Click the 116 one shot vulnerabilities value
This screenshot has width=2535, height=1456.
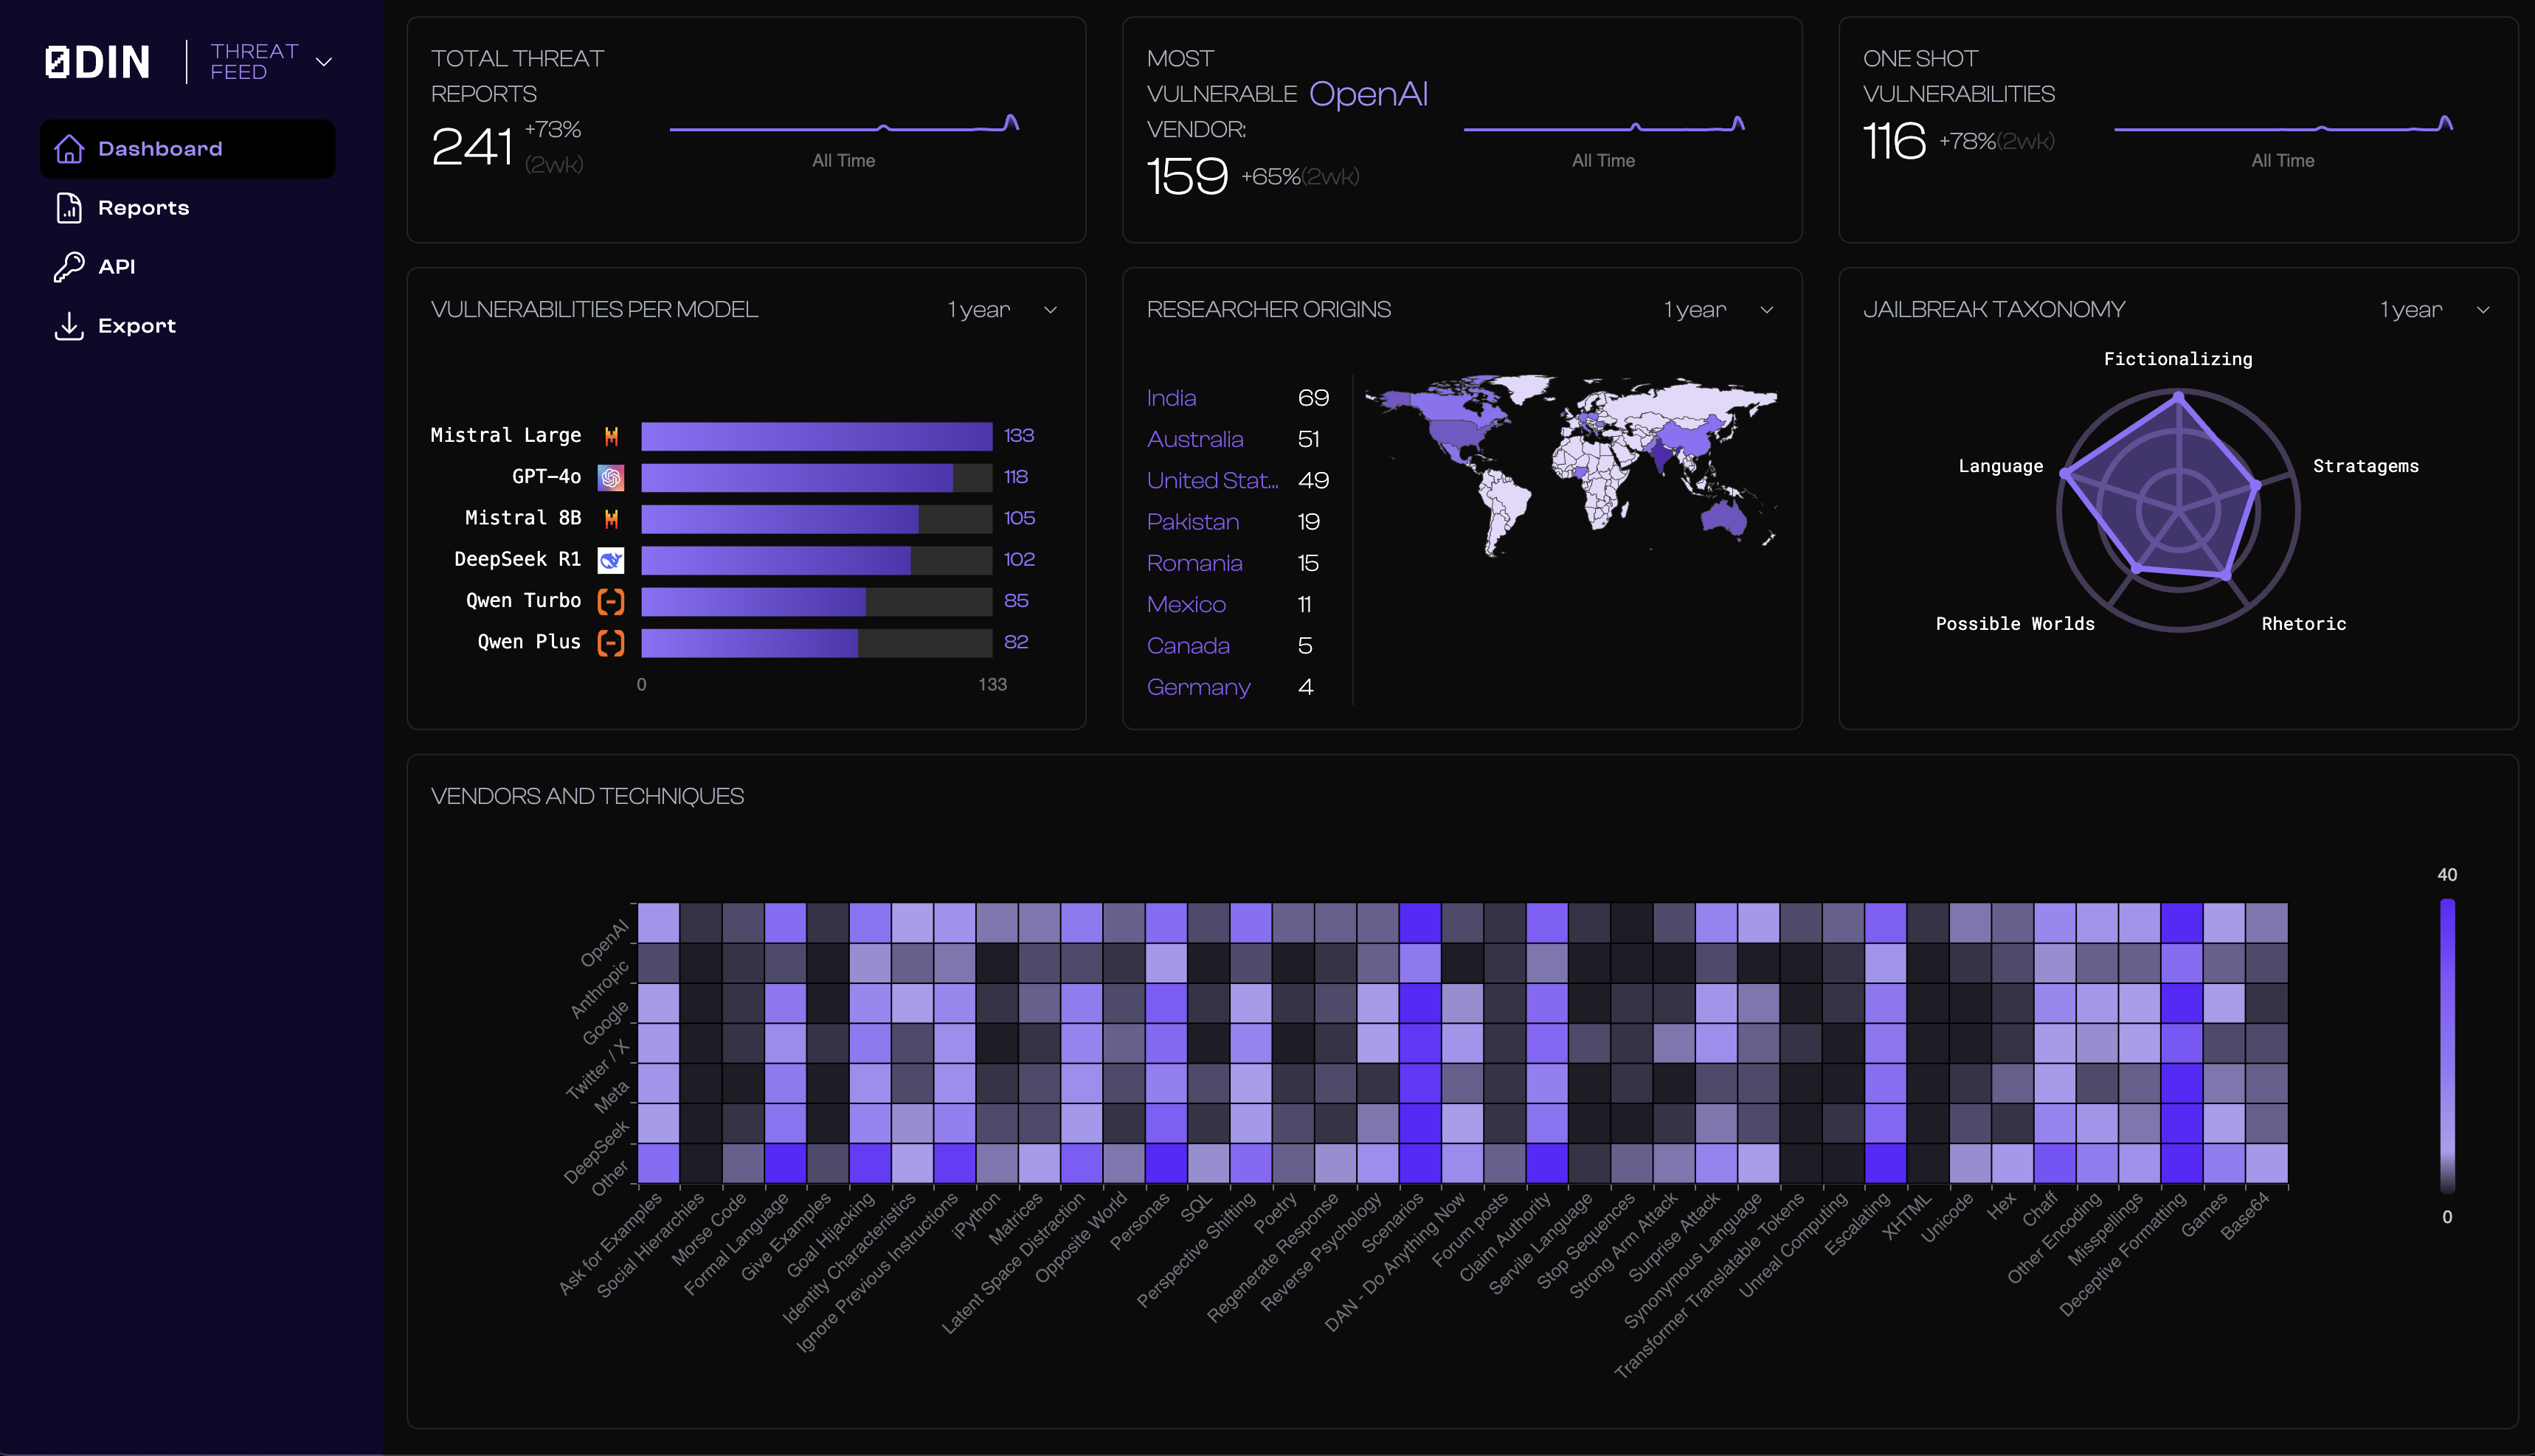tap(1894, 141)
